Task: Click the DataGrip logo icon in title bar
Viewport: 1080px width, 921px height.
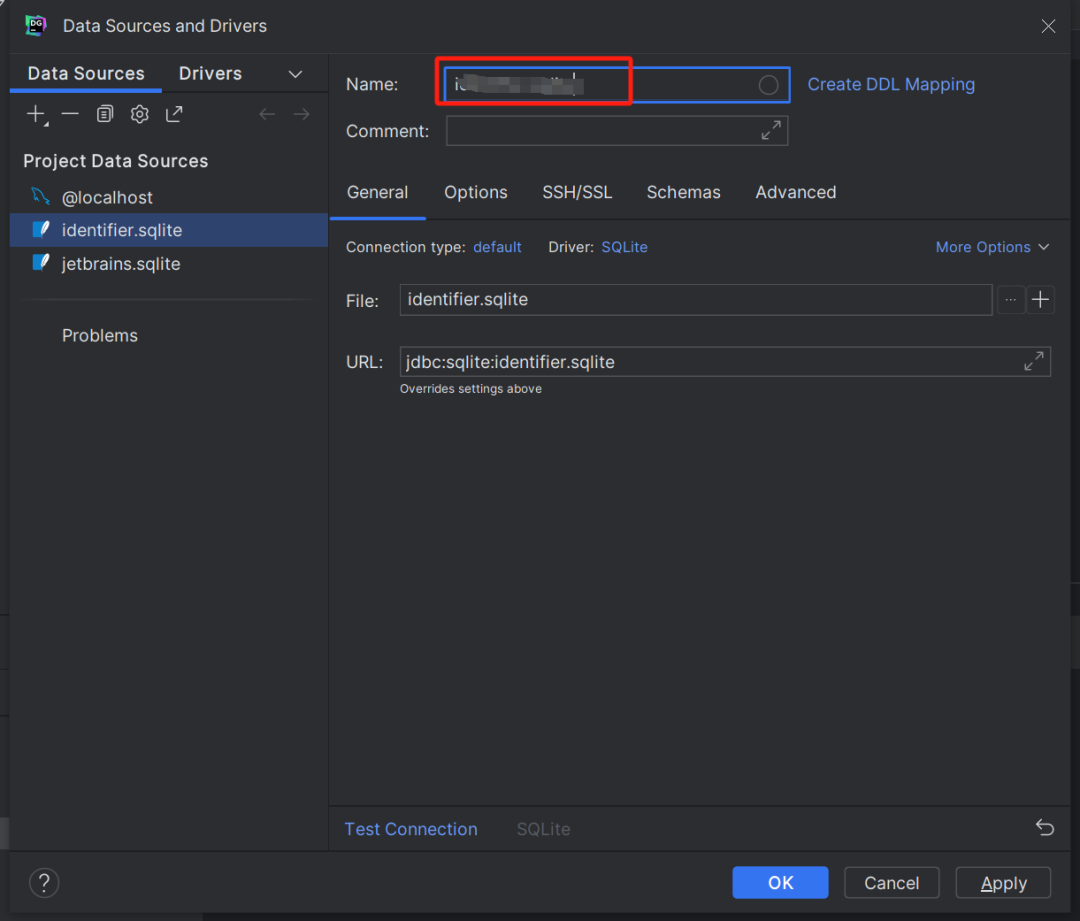Action: click(x=36, y=25)
